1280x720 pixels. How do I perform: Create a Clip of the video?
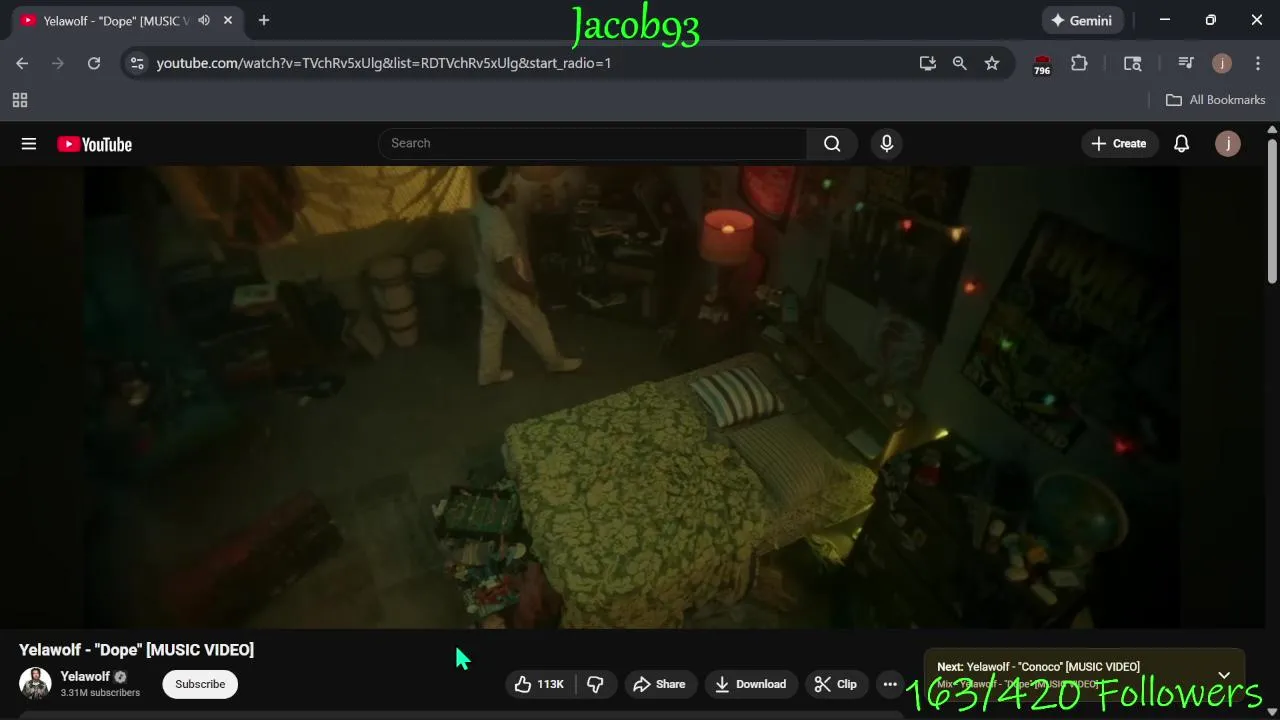(x=836, y=684)
